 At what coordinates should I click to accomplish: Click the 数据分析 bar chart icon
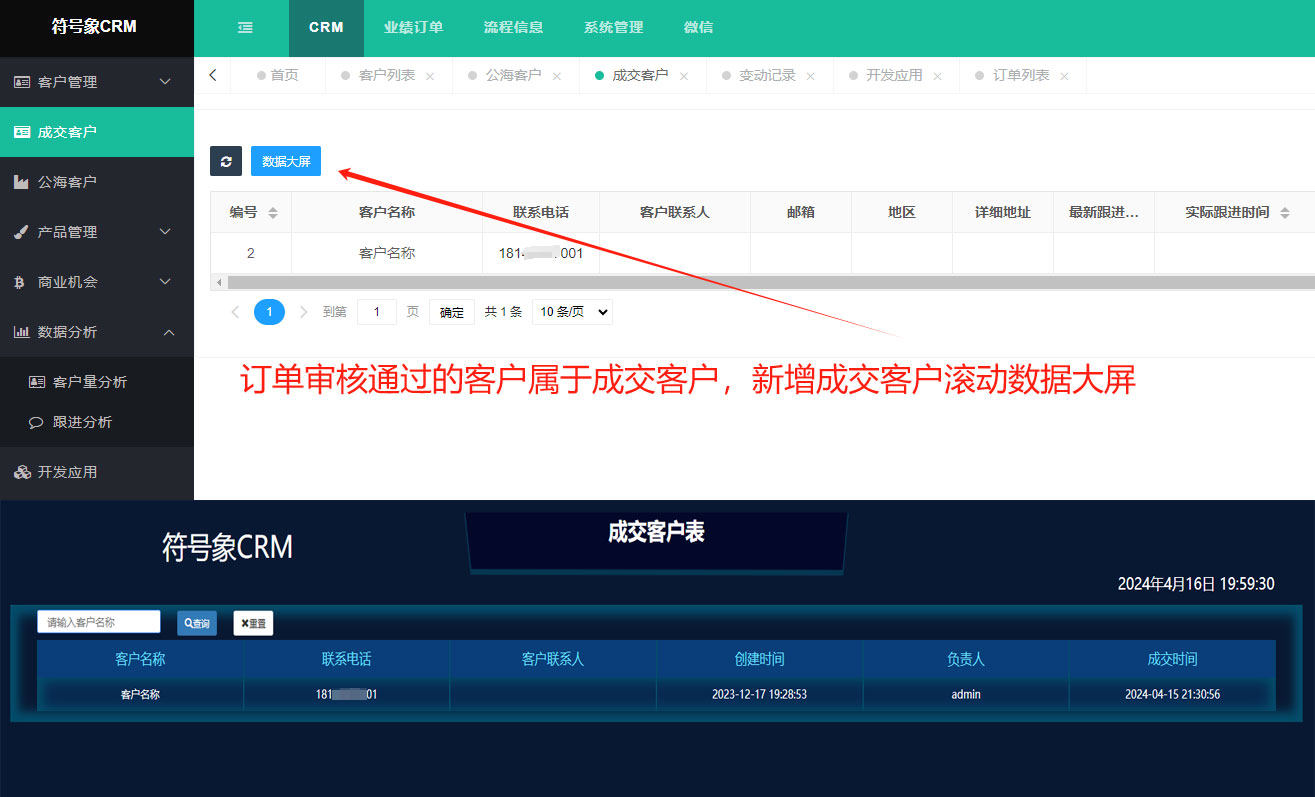pyautogui.click(x=22, y=332)
